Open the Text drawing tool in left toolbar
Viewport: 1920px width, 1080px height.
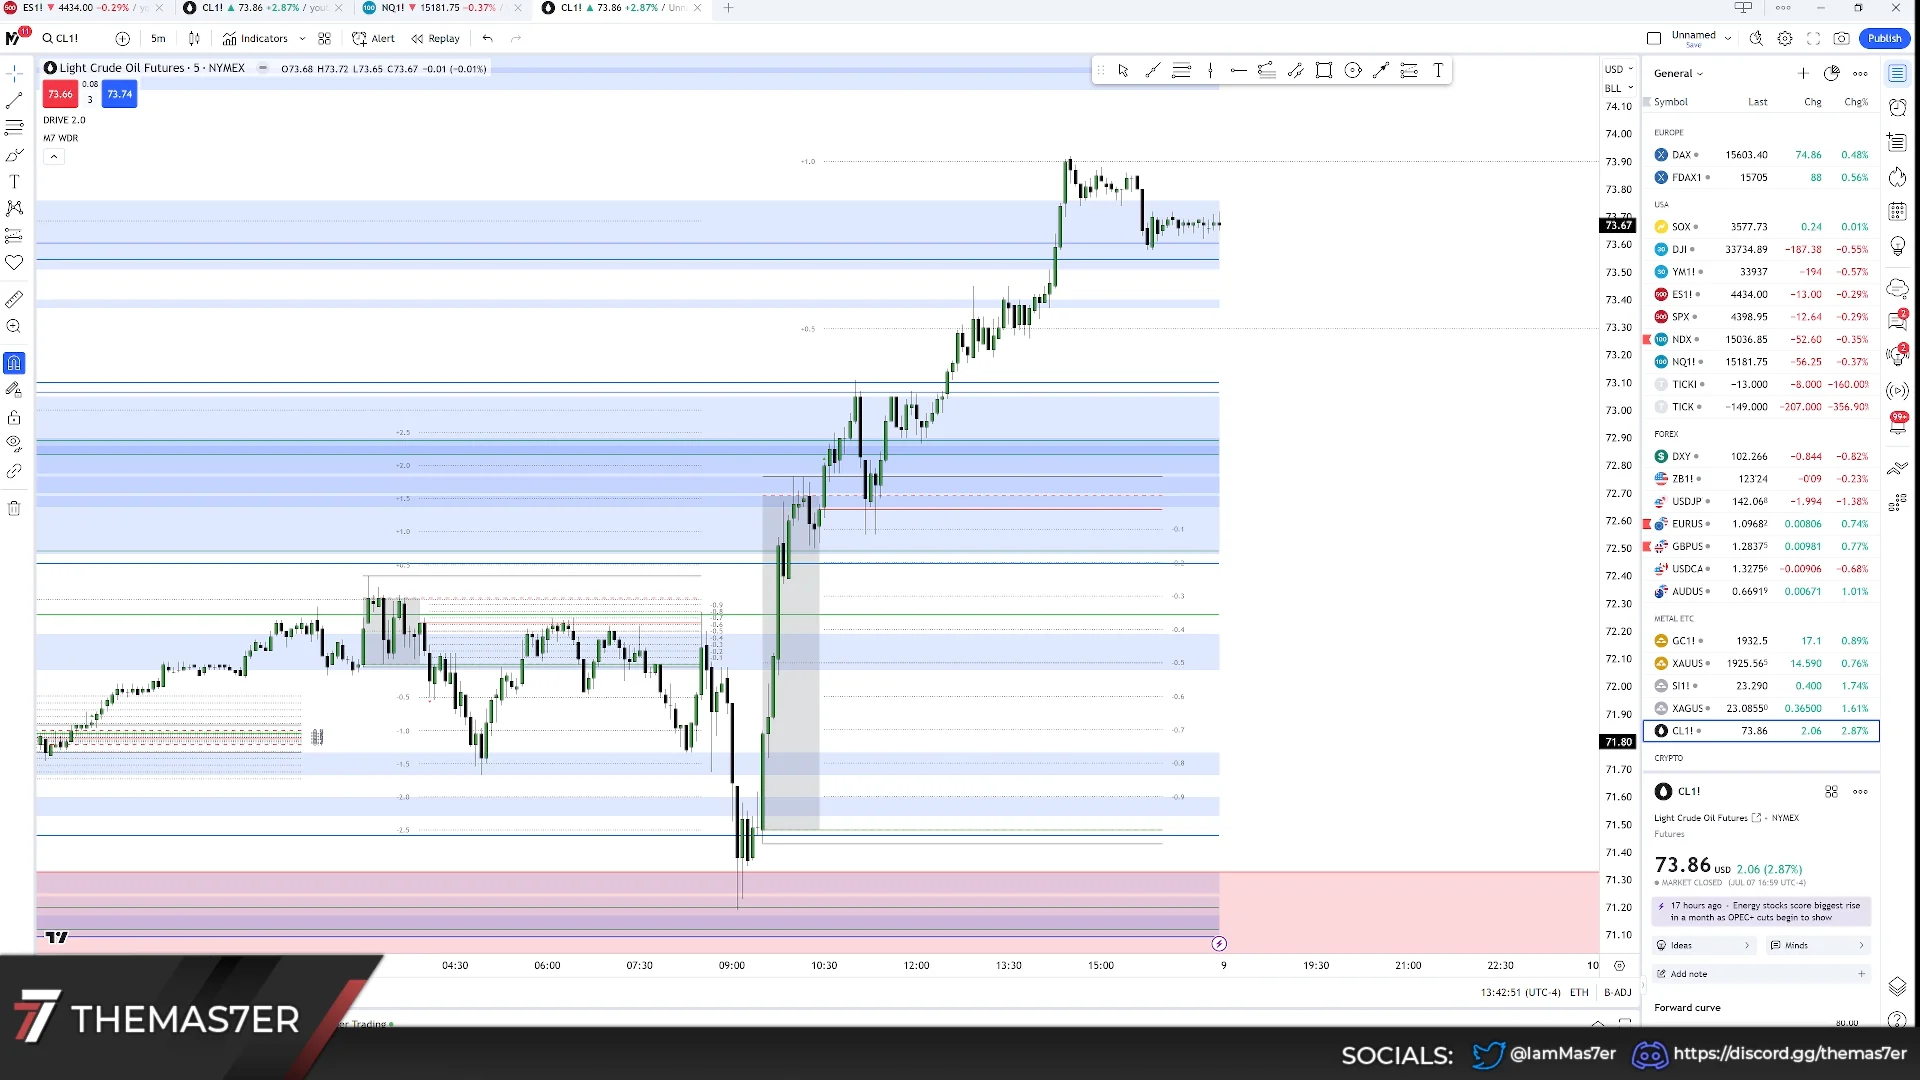click(x=14, y=182)
